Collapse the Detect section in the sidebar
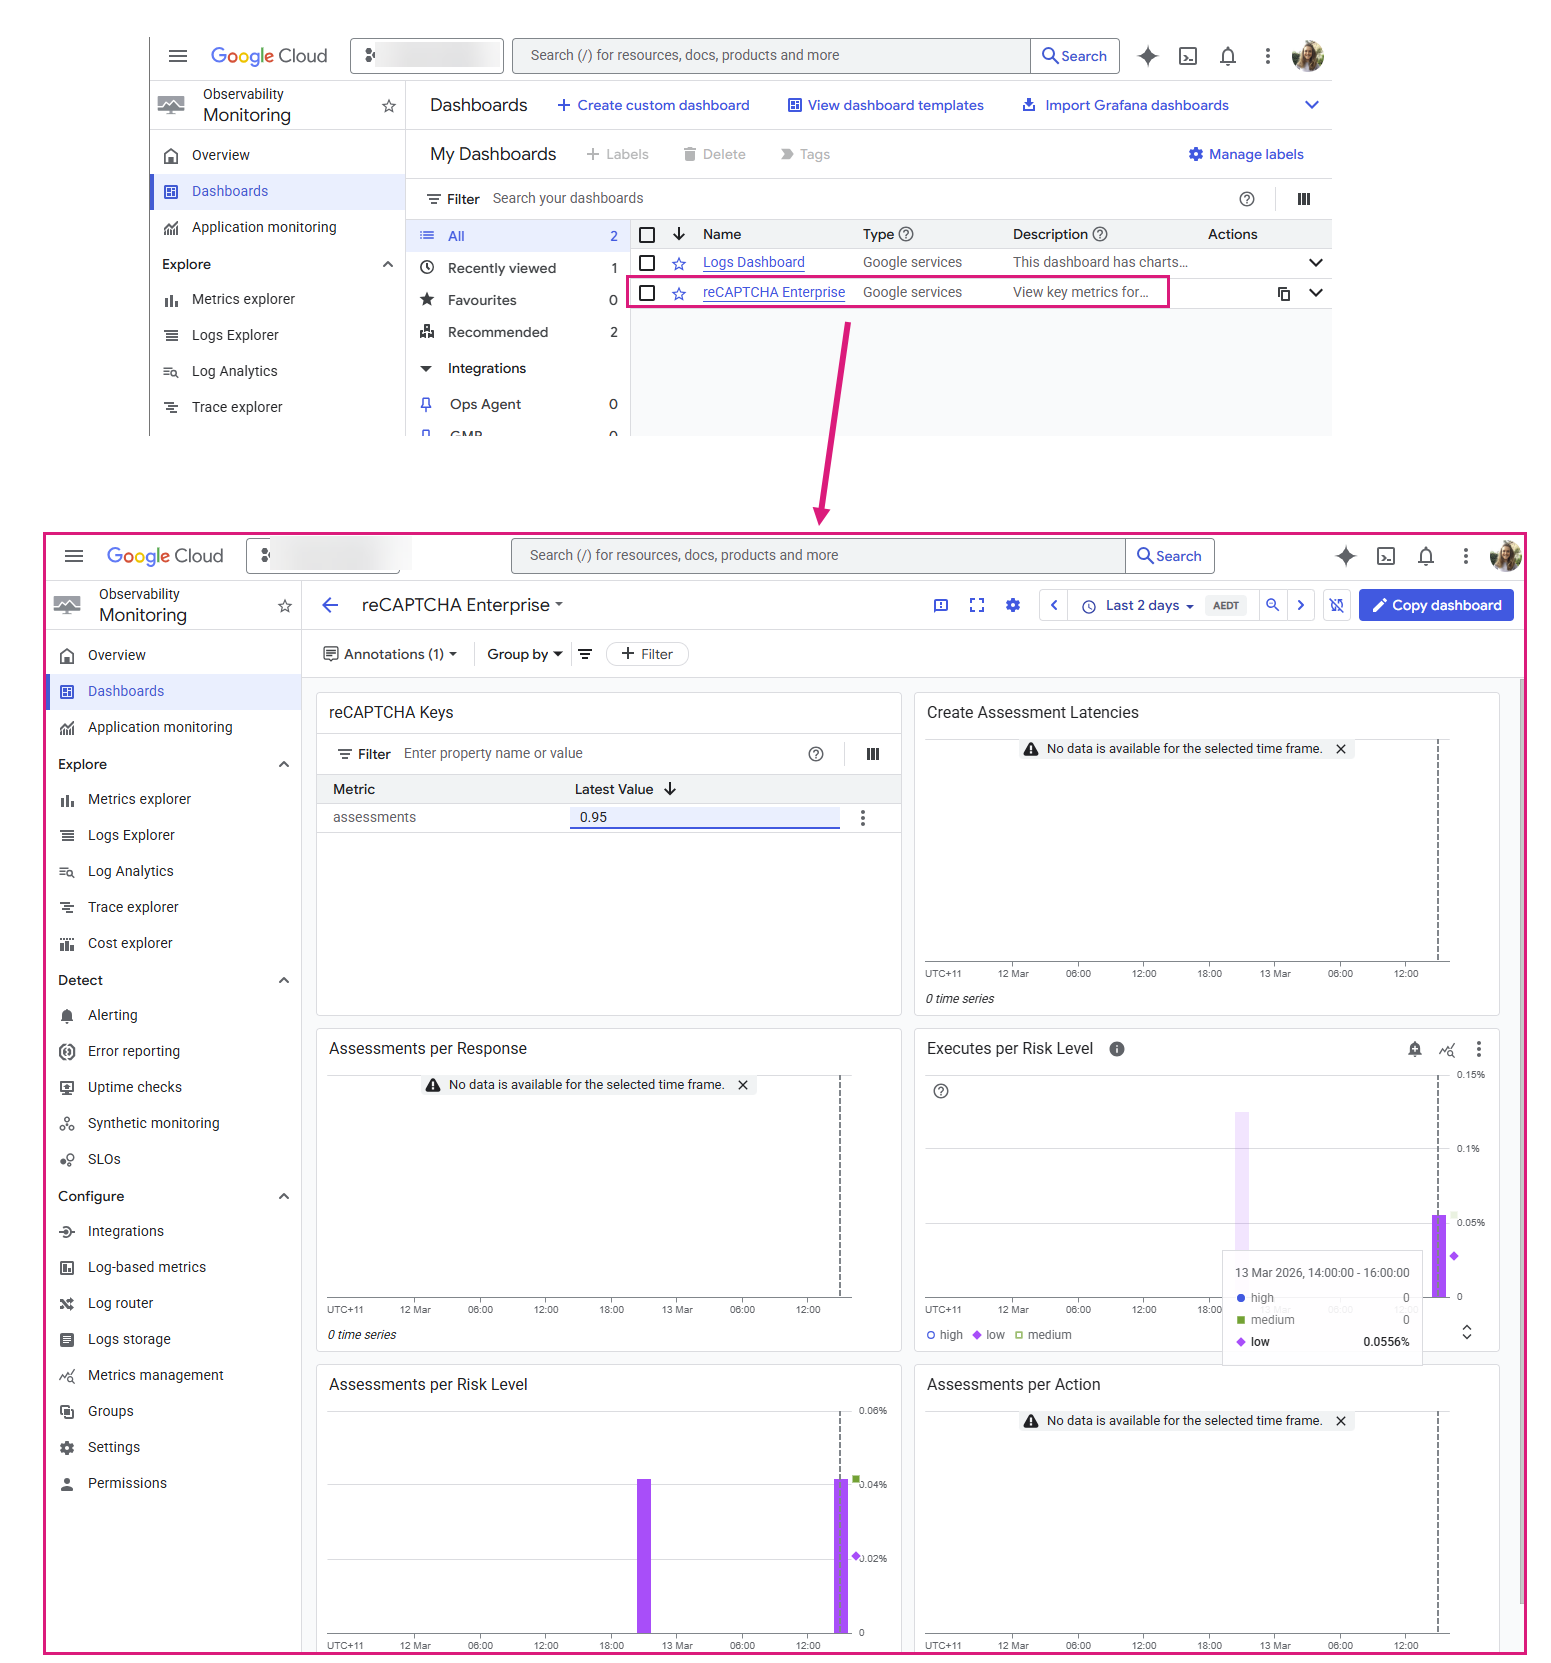 (284, 981)
